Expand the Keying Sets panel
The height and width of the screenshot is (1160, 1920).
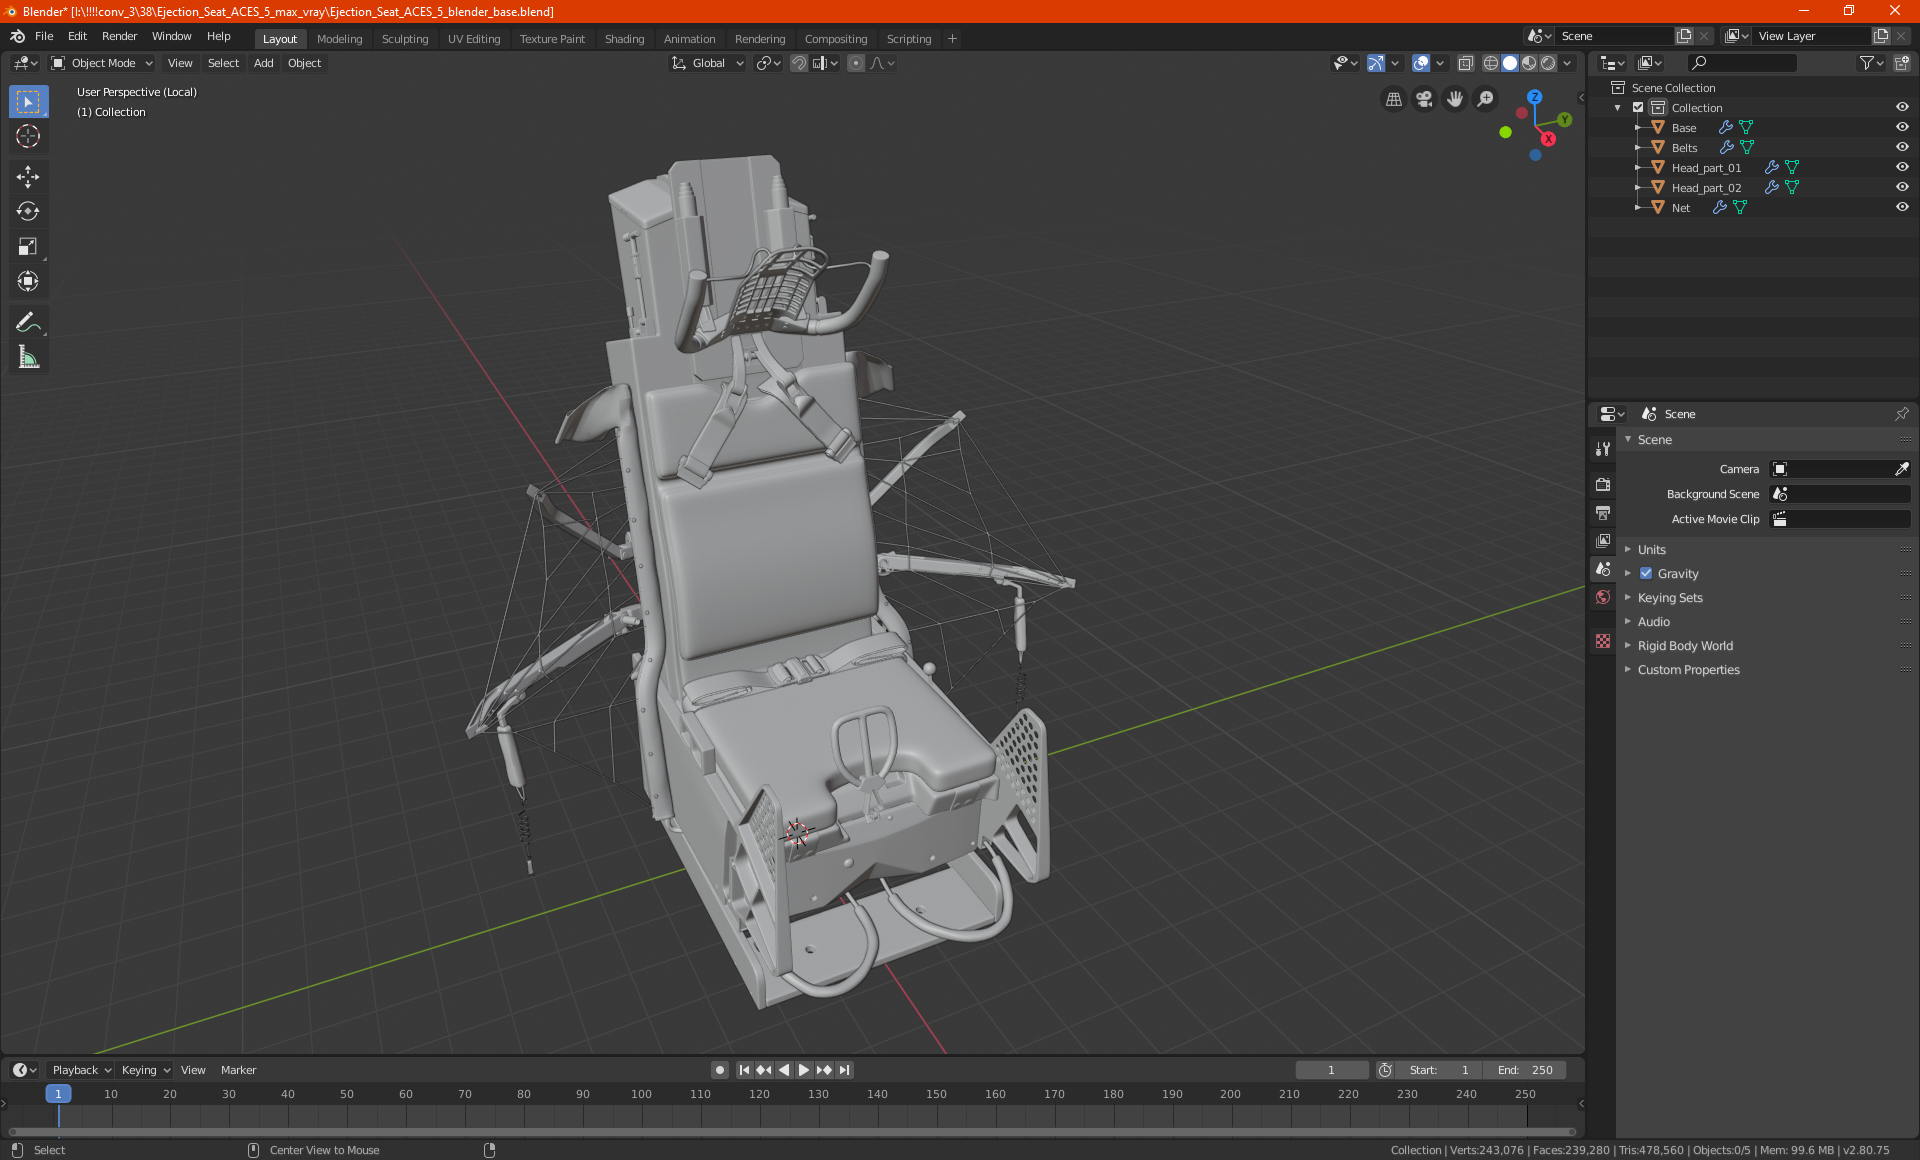pyautogui.click(x=1669, y=597)
